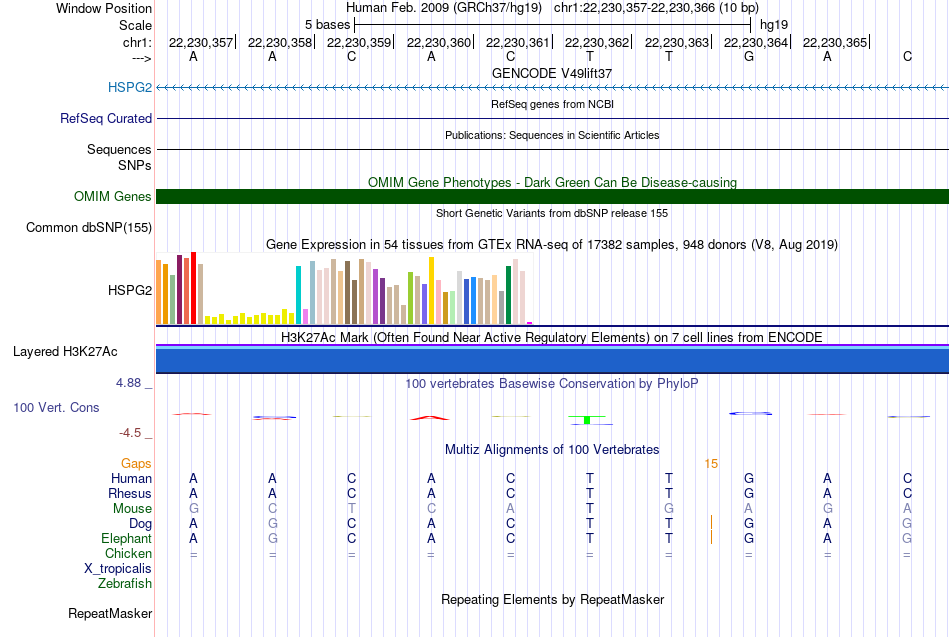This screenshot has height=637, width=950.
Task: Click the Chicken alignment row label
Action: point(128,553)
